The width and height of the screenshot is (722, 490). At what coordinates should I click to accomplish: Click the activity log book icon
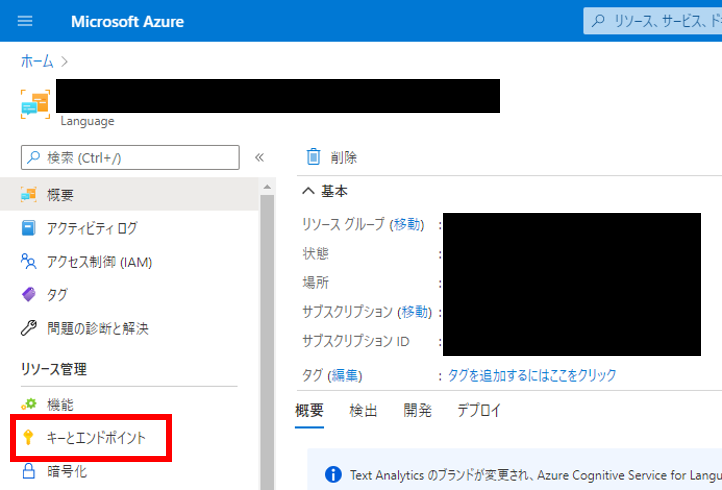pyautogui.click(x=29, y=228)
